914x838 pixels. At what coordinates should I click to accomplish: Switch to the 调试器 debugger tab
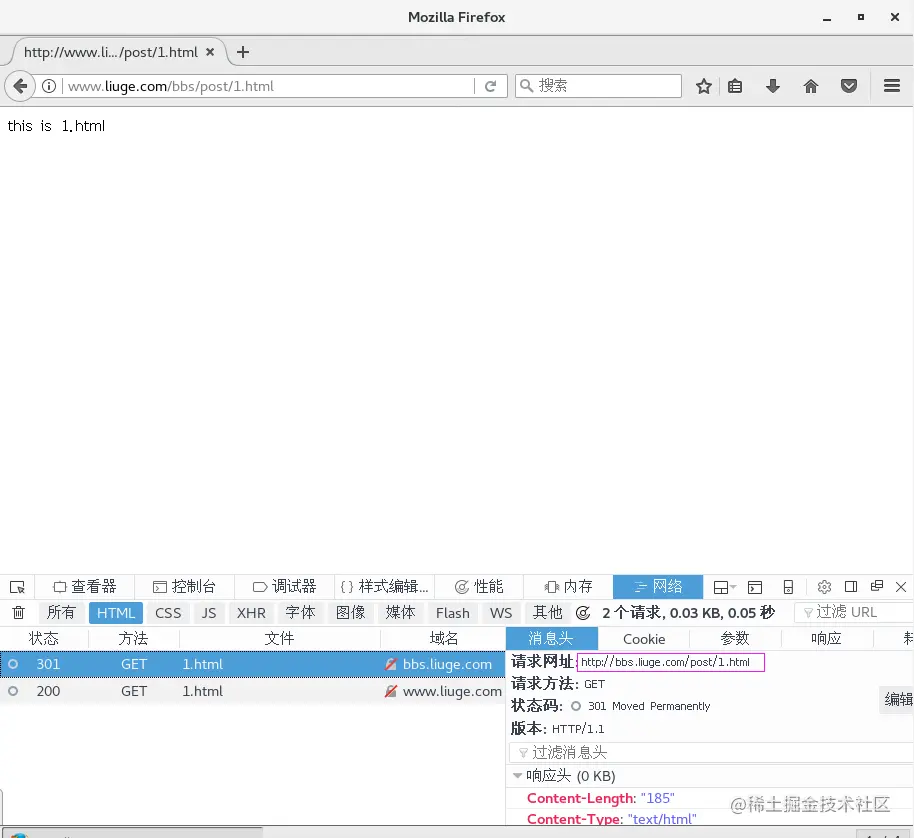tap(284, 587)
